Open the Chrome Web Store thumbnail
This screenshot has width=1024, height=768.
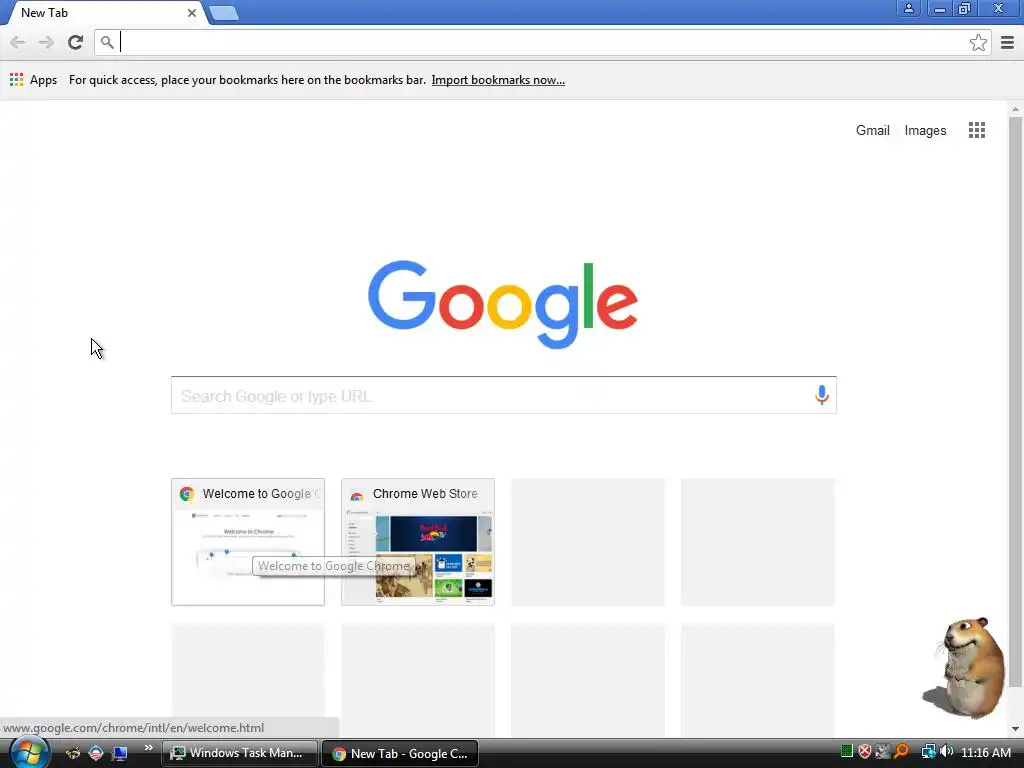[x=418, y=542]
